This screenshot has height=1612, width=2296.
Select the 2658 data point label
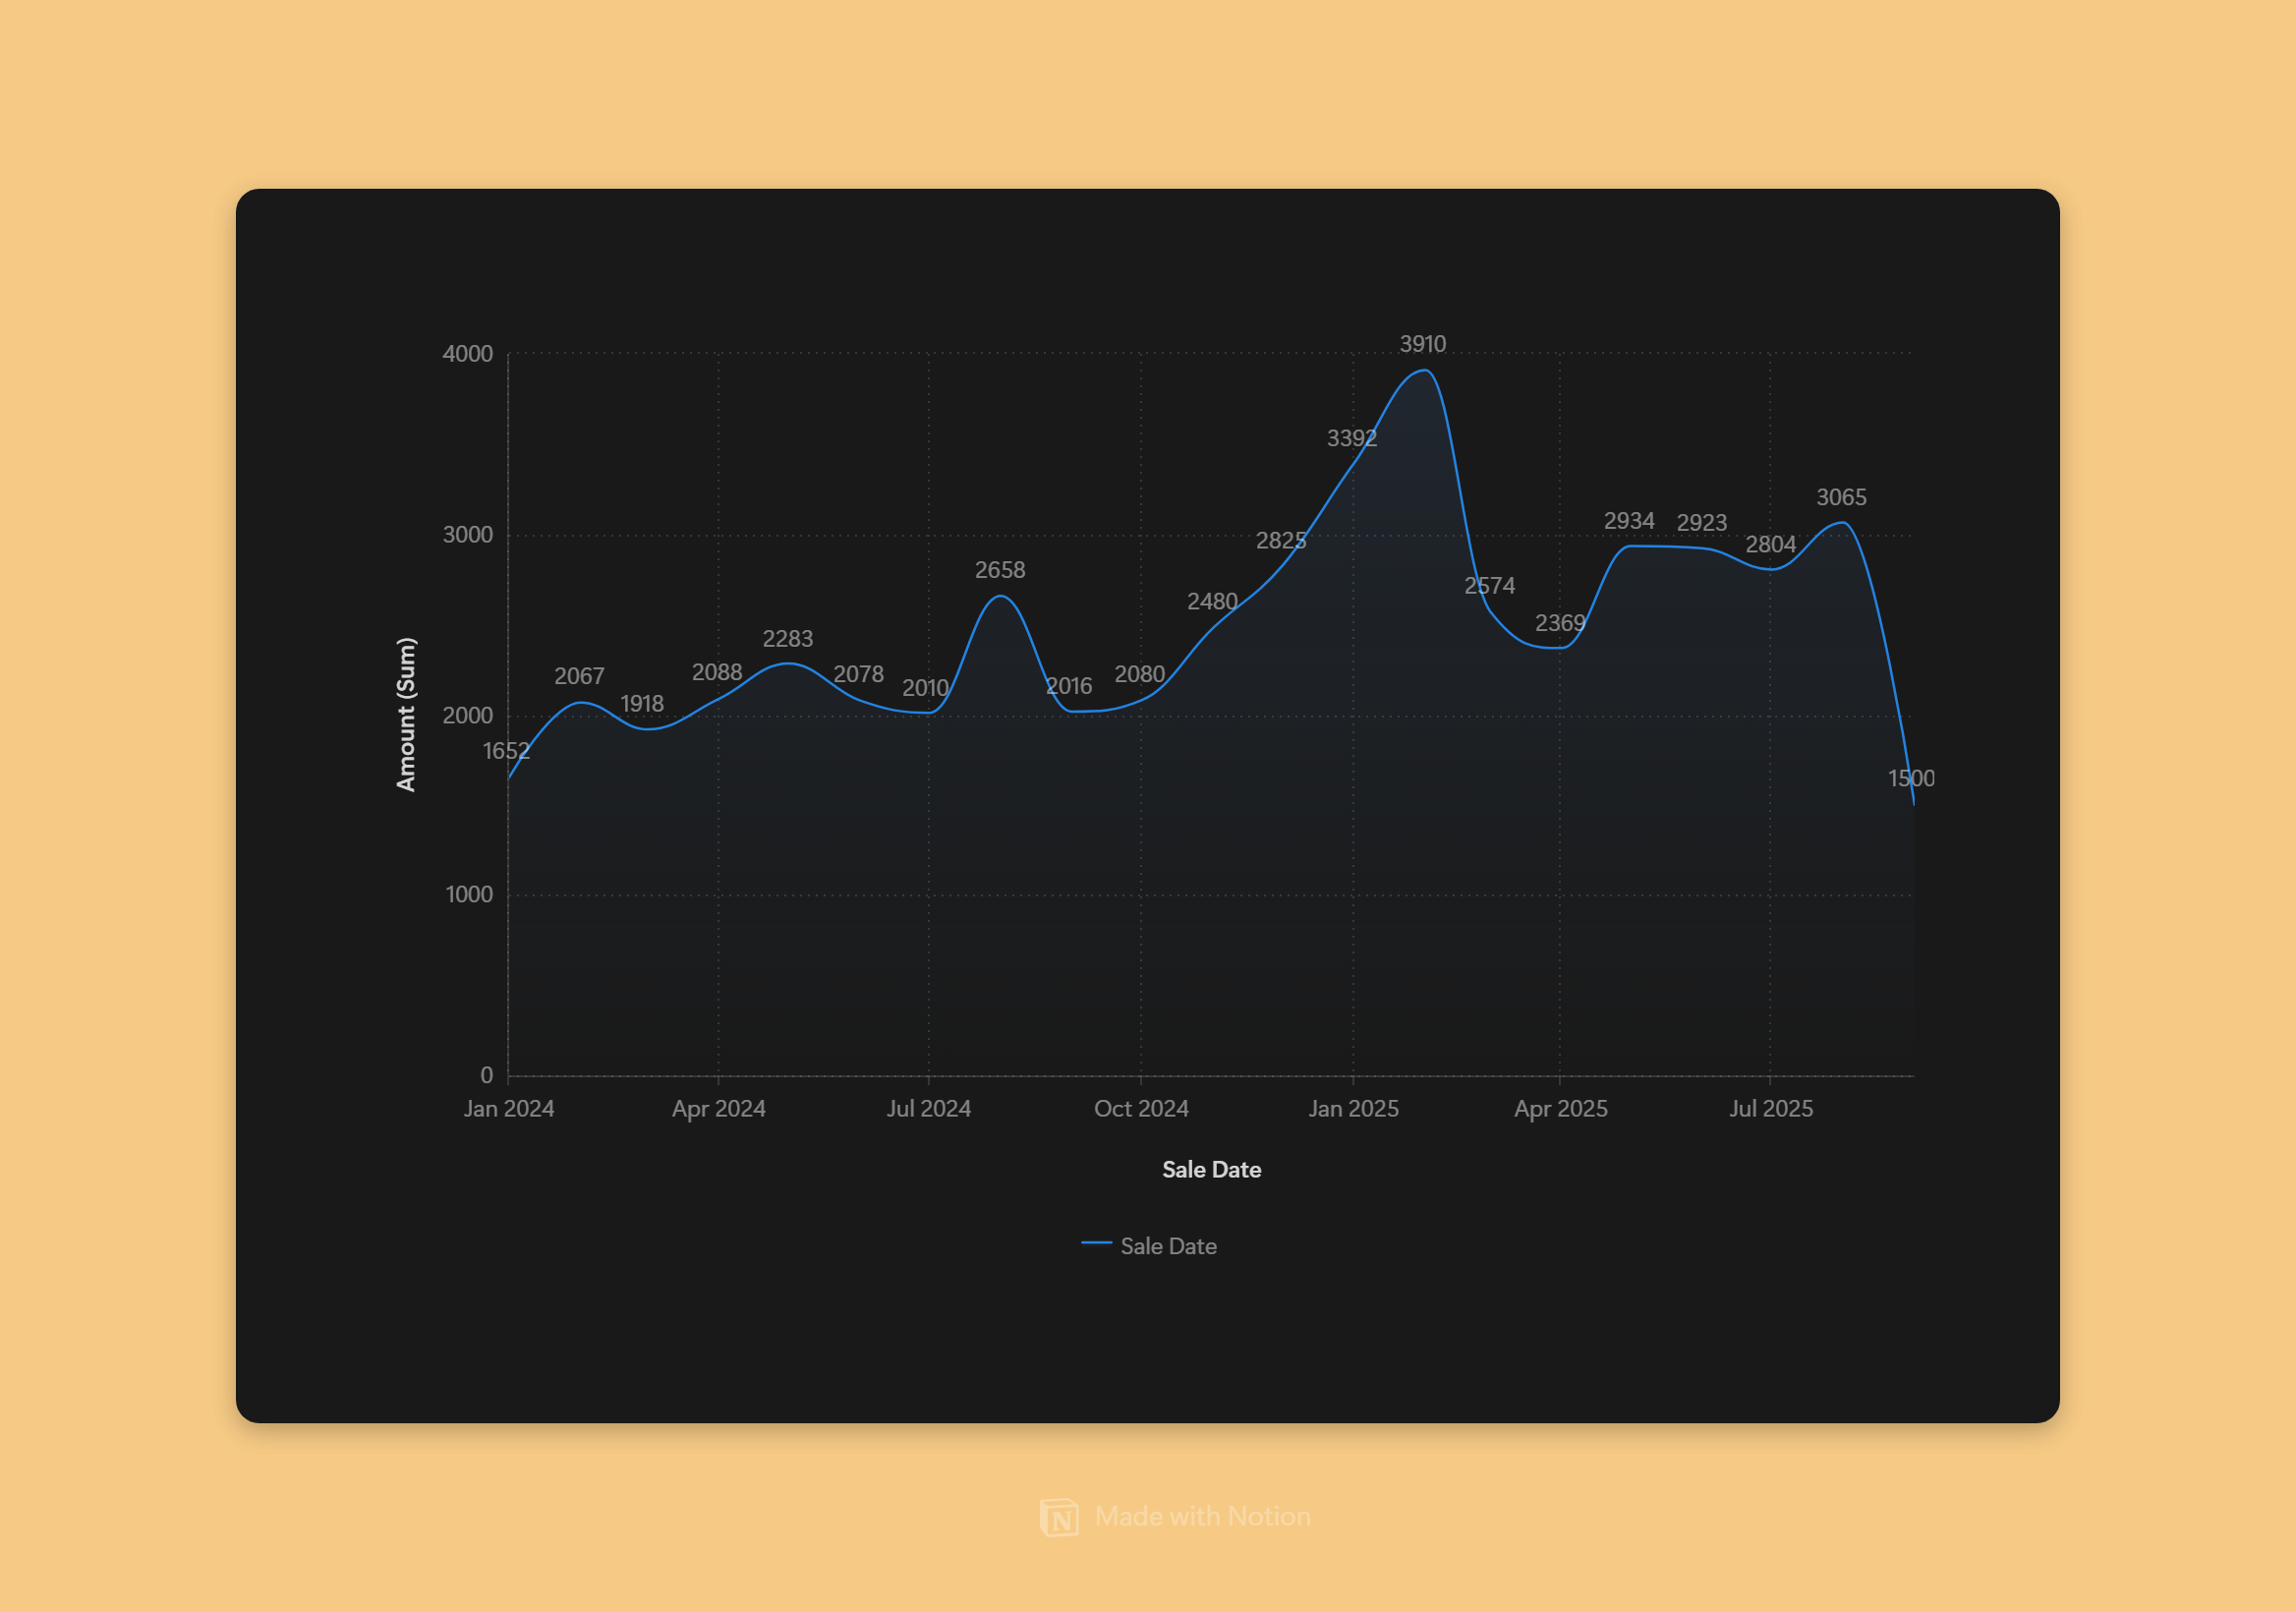pyautogui.click(x=1000, y=570)
